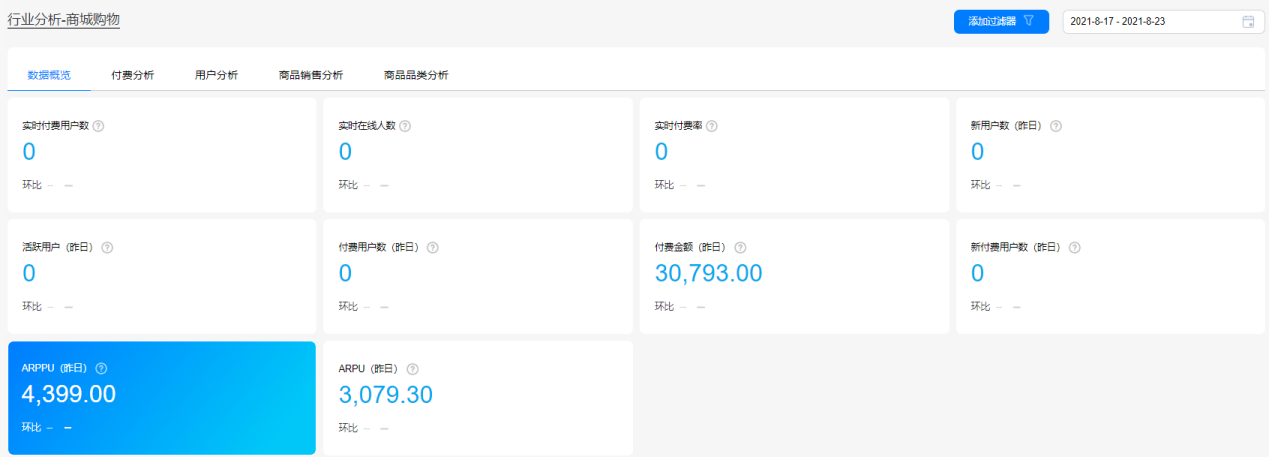
Task: Click help icon beside 付费金额 (昨日)
Action: pyautogui.click(x=741, y=247)
